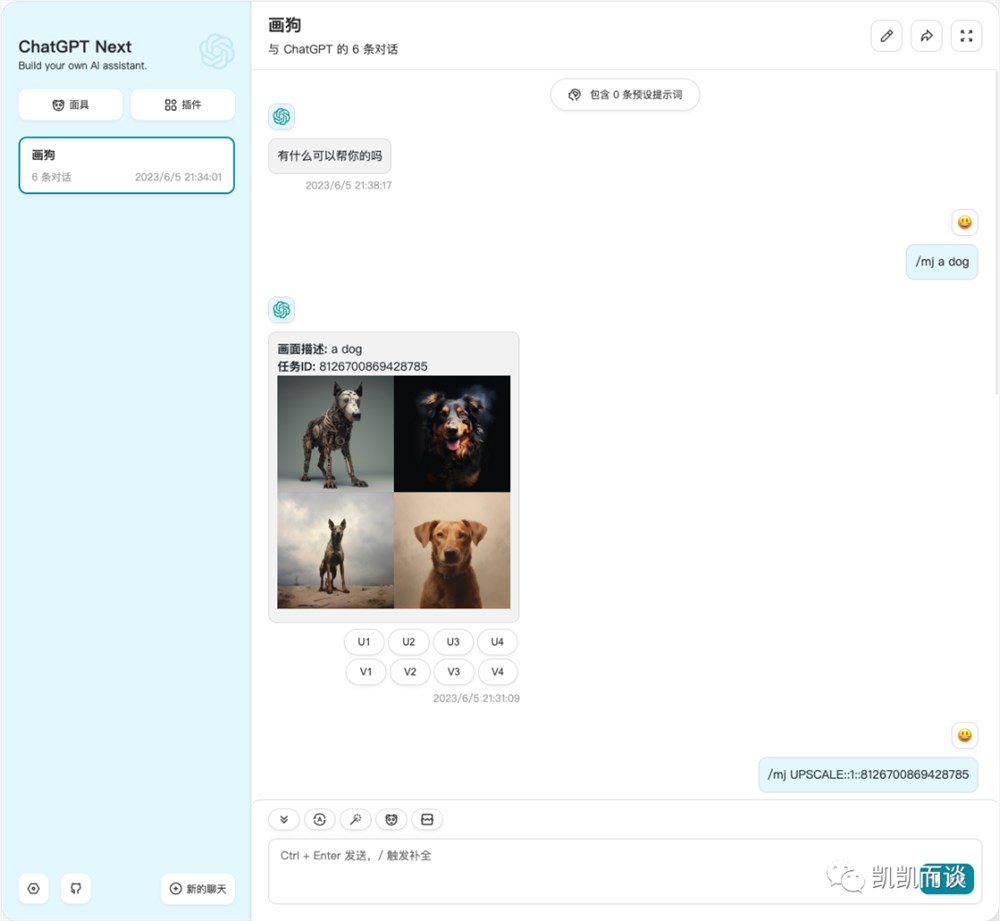The width and height of the screenshot is (1000, 921).
Task: Click the scroll-to-bottom double chevron icon
Action: (x=284, y=820)
